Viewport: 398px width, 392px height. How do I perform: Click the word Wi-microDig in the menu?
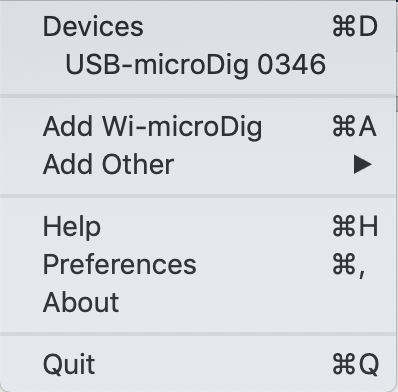[x=182, y=128]
